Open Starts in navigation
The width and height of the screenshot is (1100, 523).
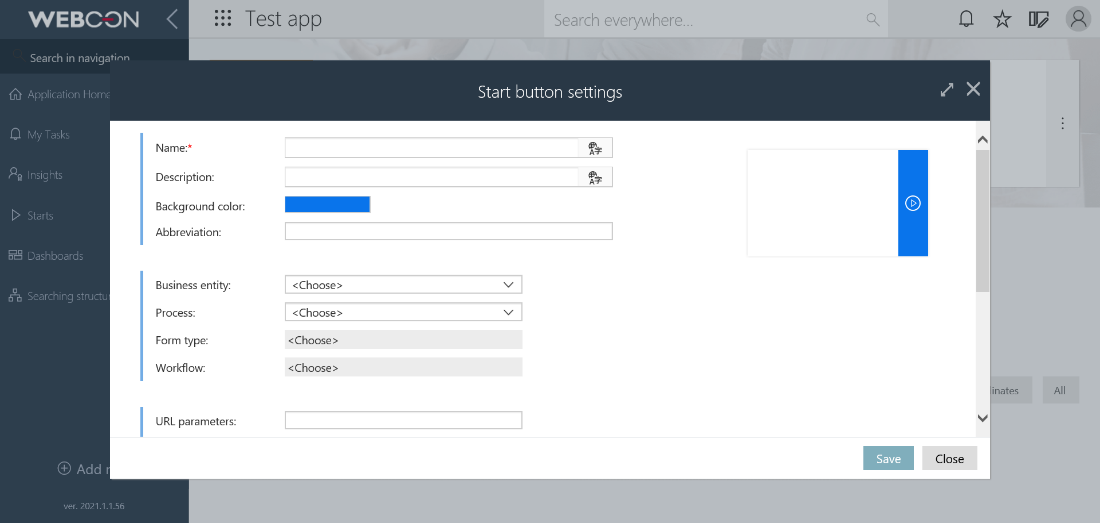click(x=40, y=215)
